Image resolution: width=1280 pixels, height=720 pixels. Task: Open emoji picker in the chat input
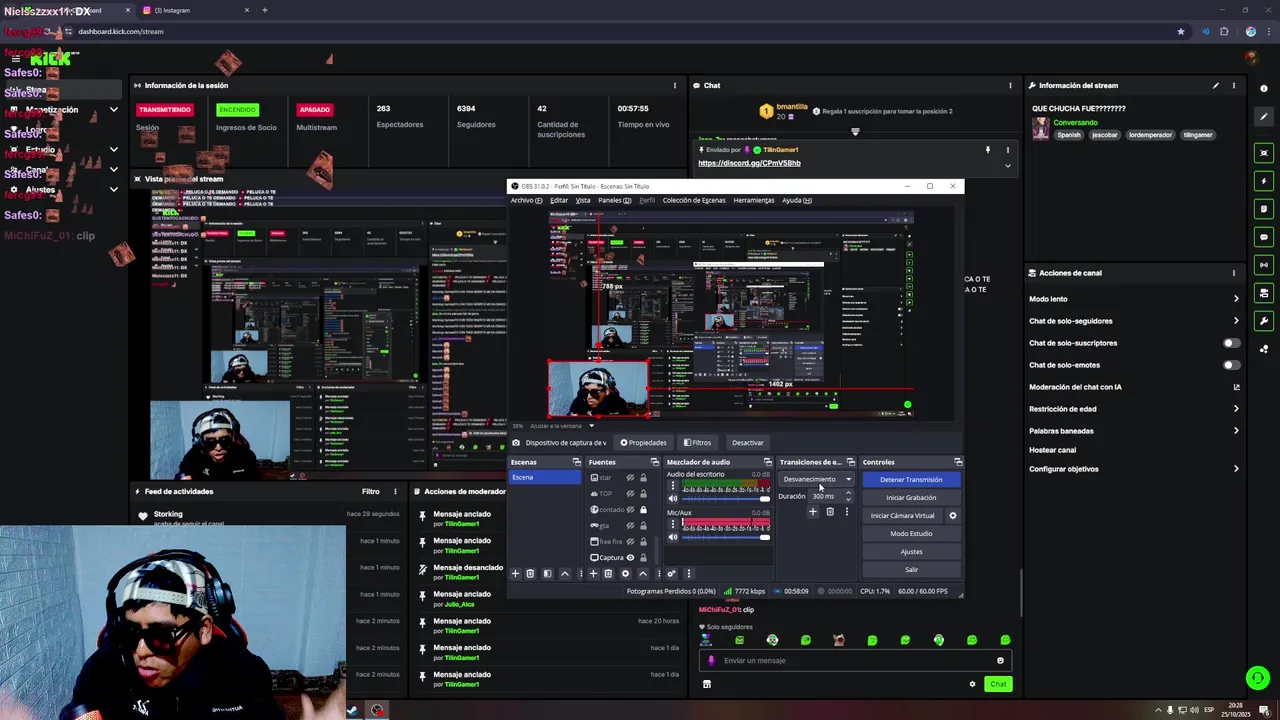point(1000,660)
